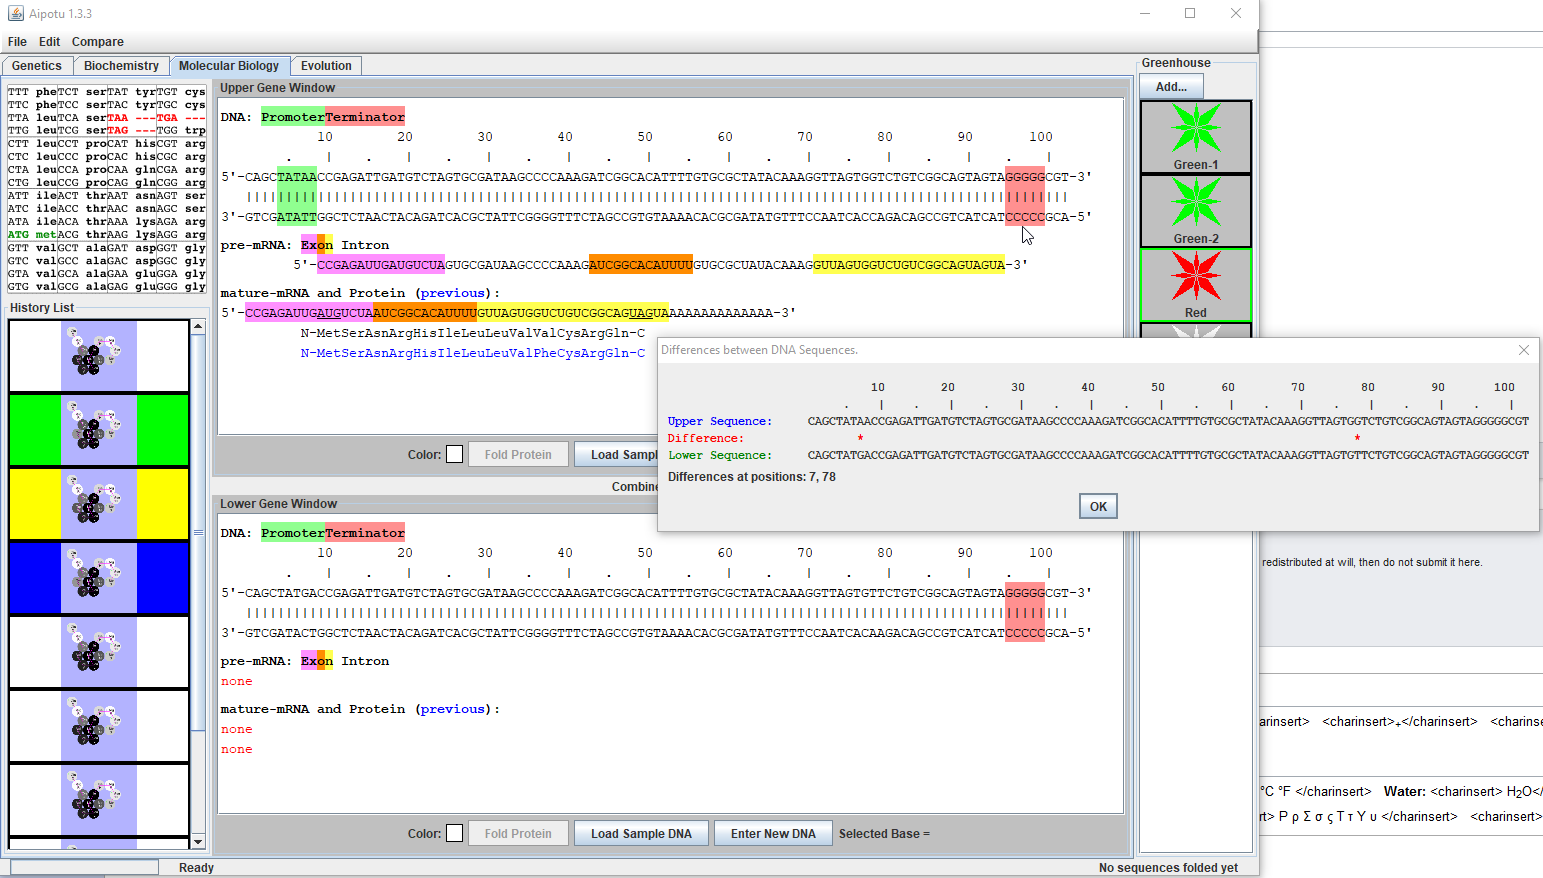Select the Red organism in Greenhouse
This screenshot has width=1543, height=878.
tap(1195, 284)
